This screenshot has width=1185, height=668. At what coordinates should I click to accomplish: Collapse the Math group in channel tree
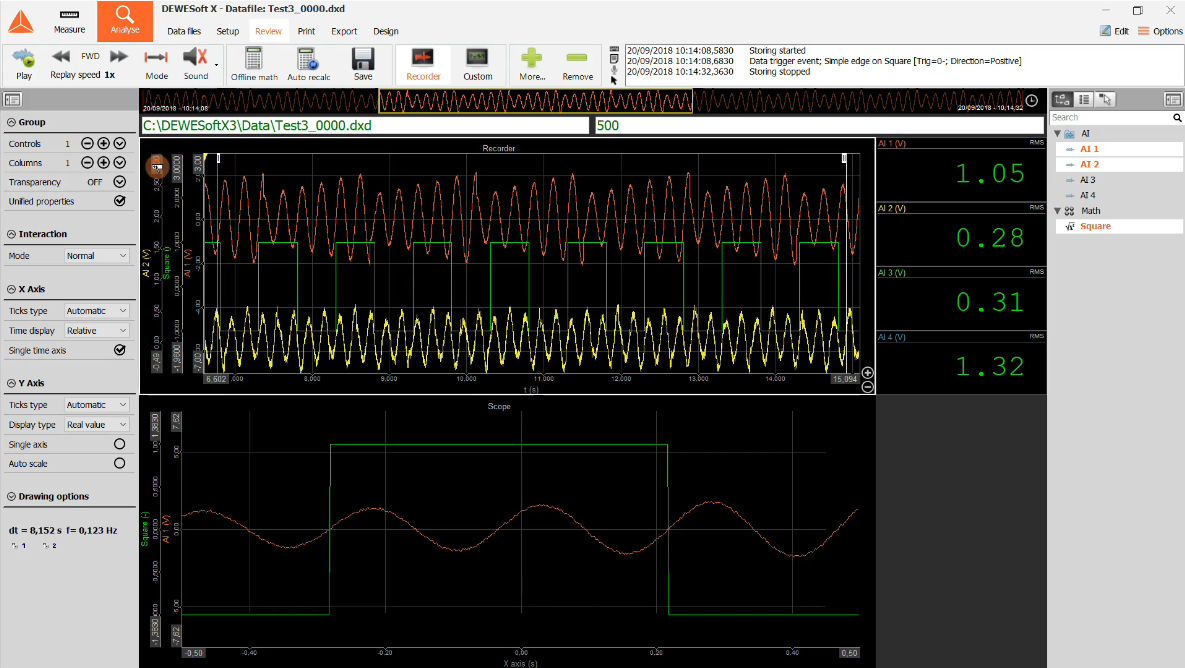coord(1057,210)
